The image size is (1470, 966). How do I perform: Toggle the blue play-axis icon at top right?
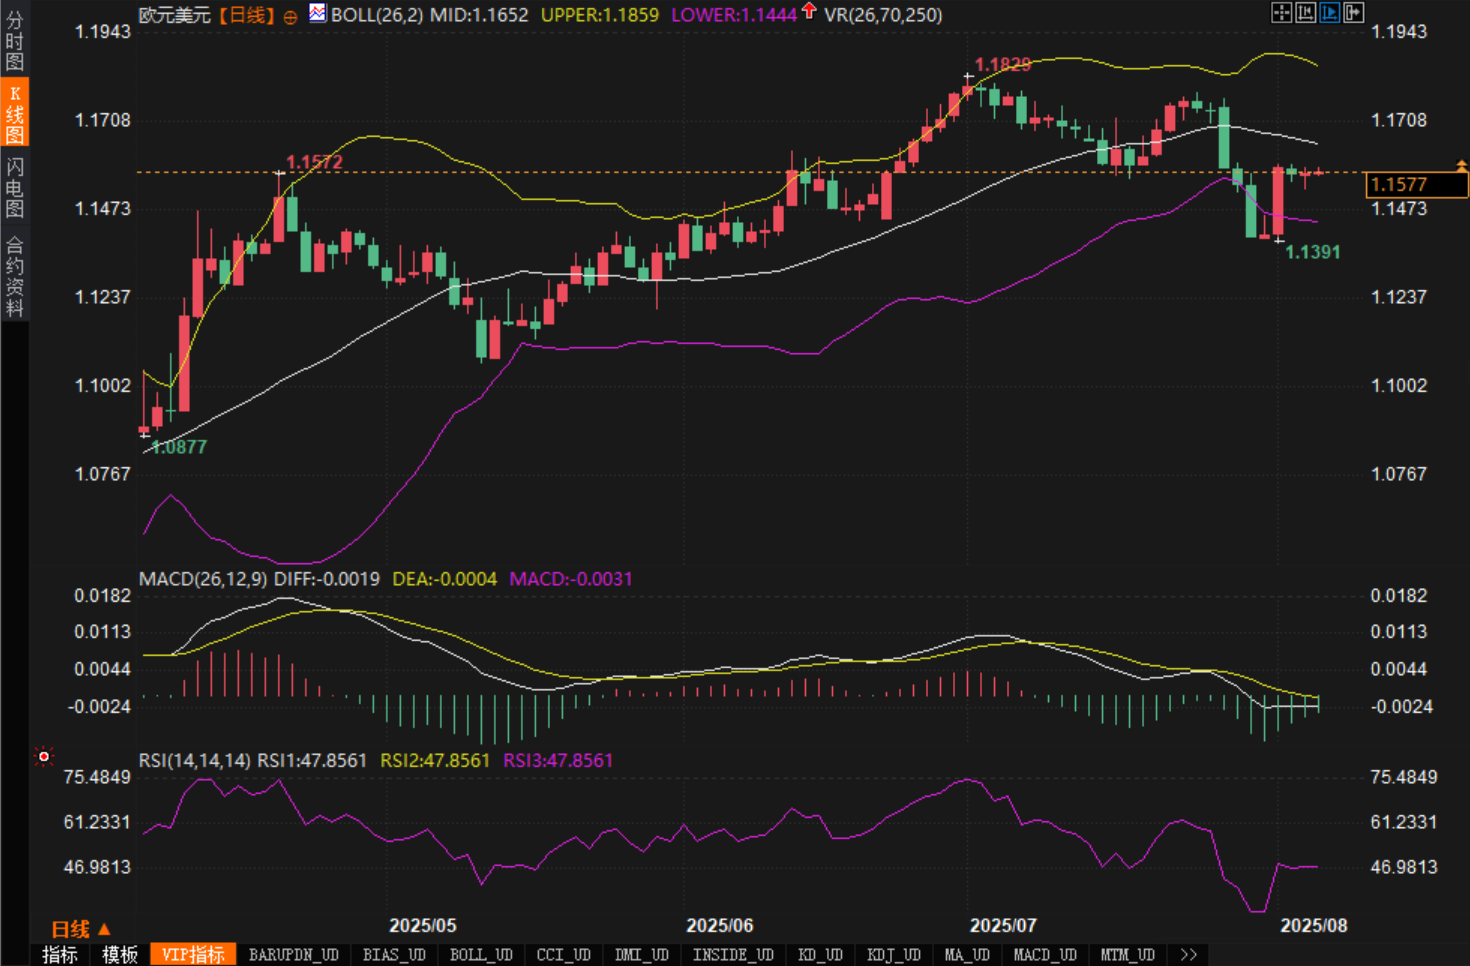(x=1329, y=12)
